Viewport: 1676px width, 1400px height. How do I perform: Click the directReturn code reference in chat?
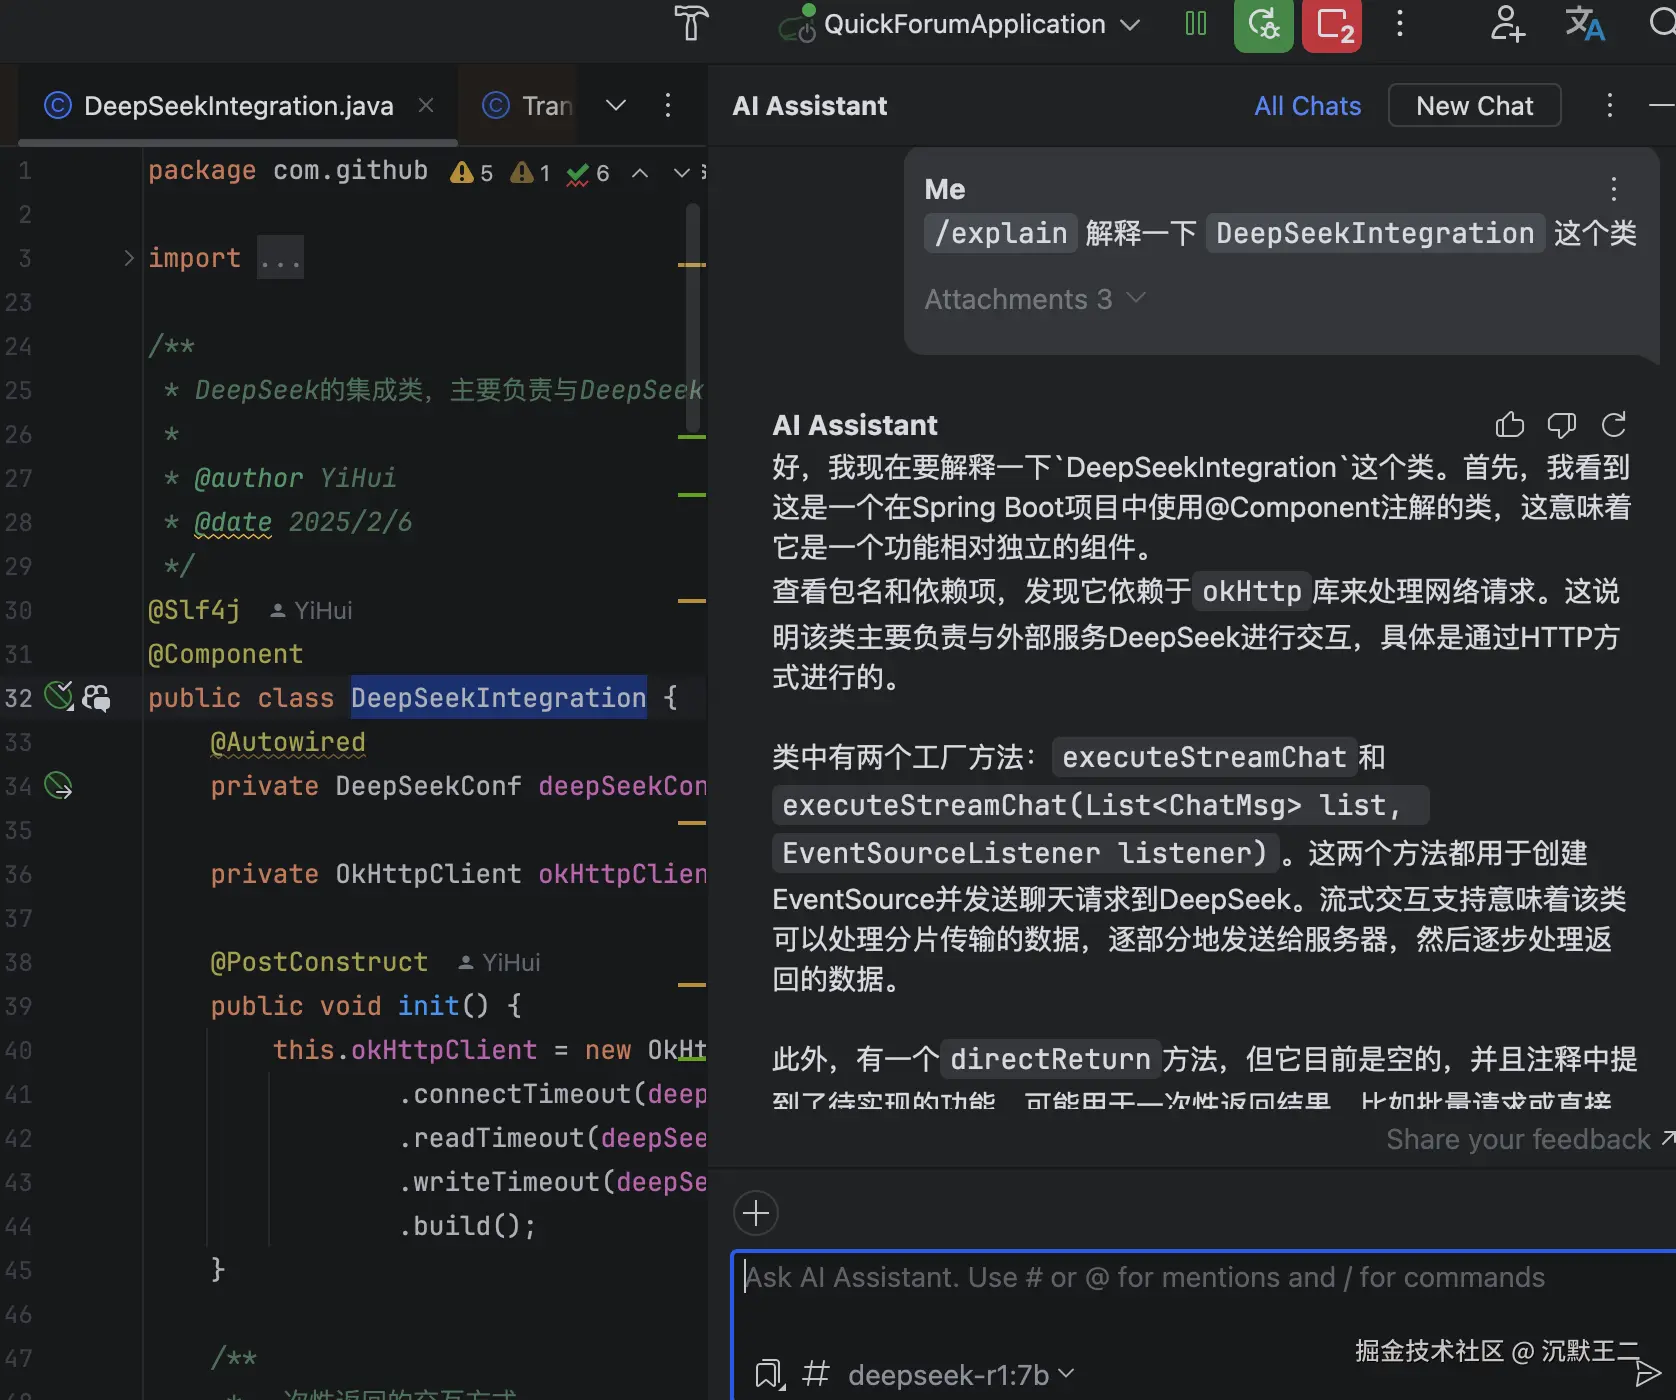click(x=1050, y=1059)
